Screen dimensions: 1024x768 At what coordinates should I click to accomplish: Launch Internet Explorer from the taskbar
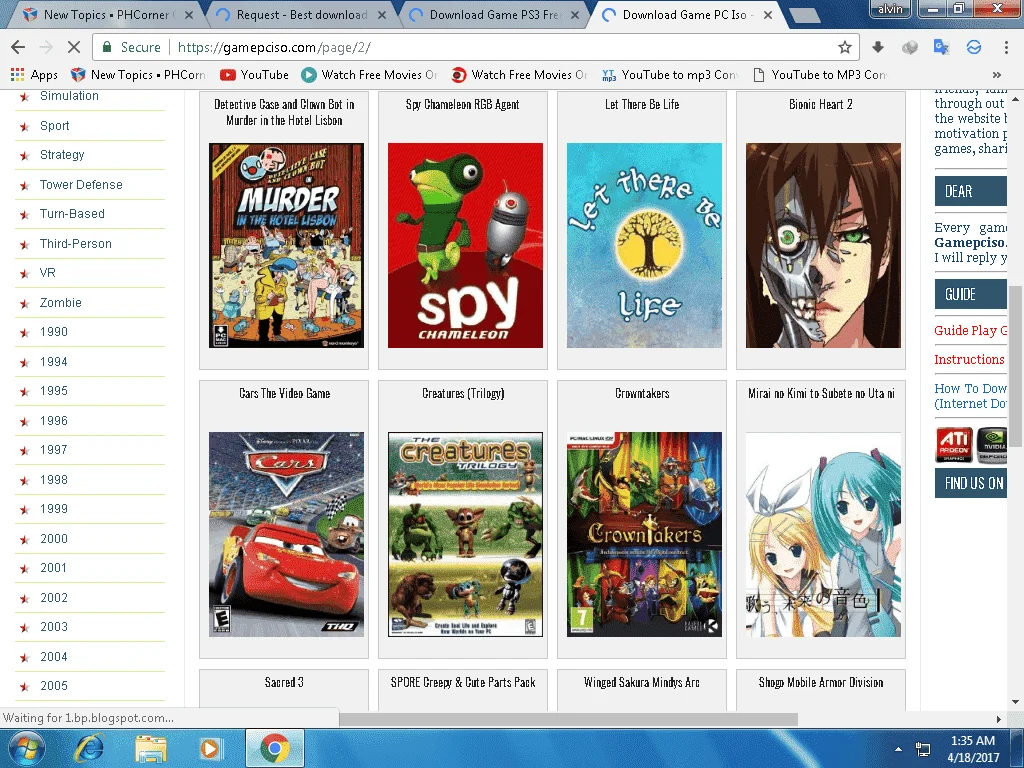89,748
